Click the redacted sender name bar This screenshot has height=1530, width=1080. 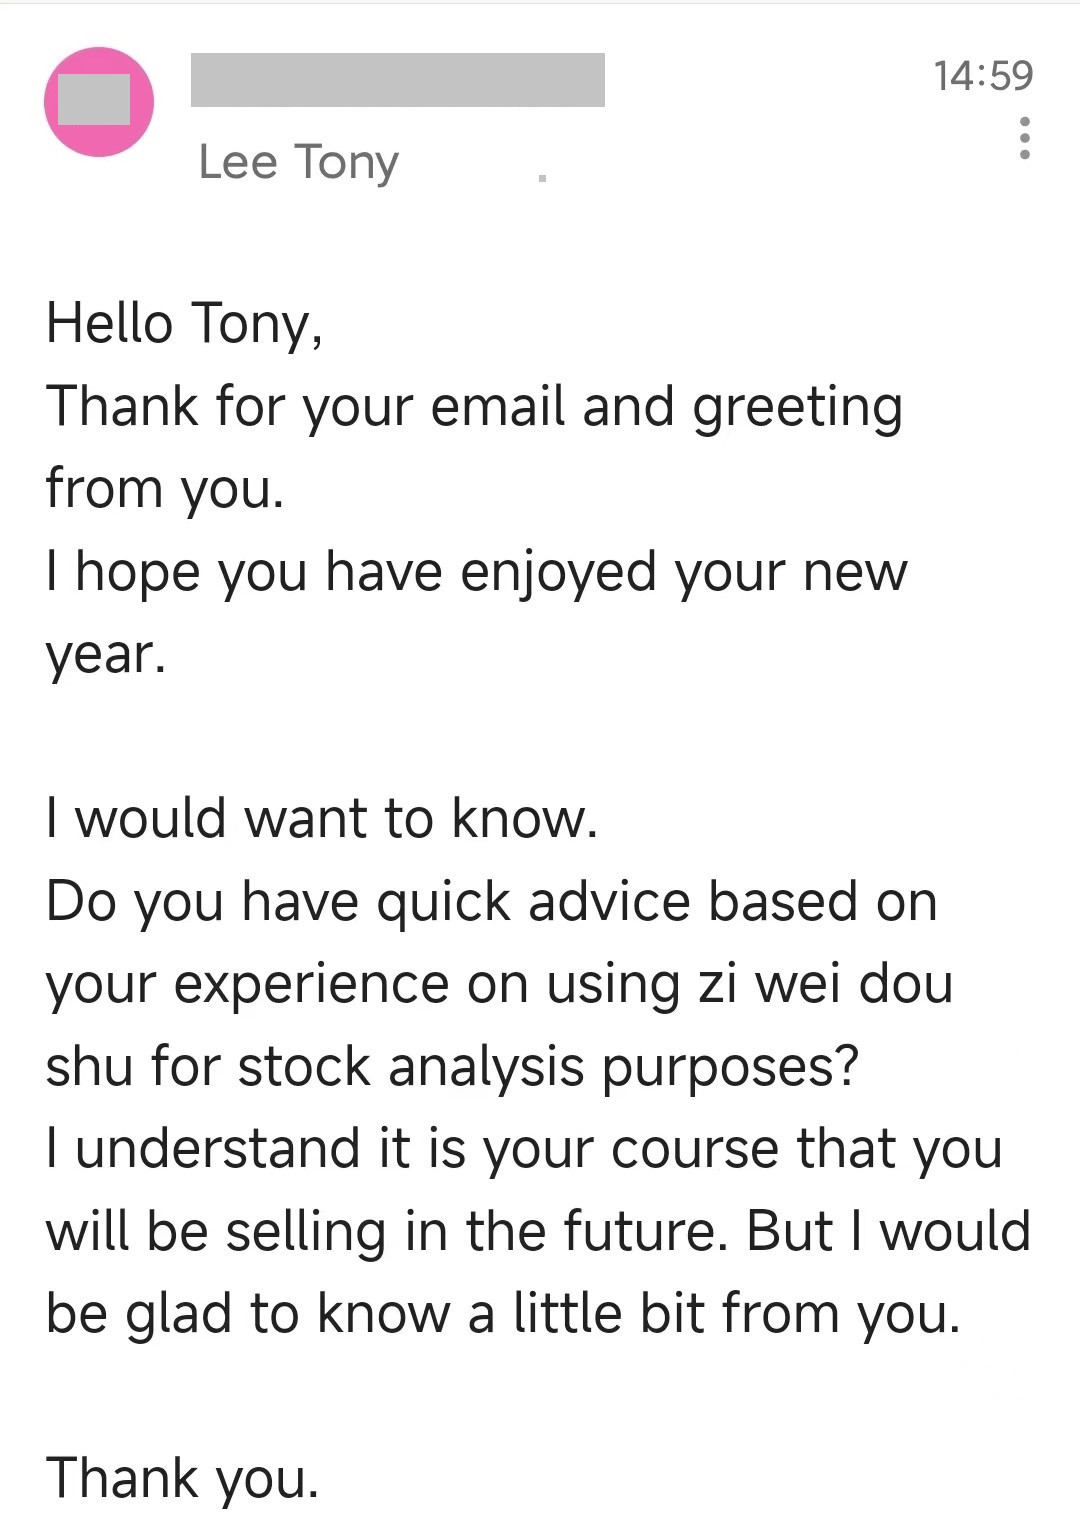click(397, 80)
